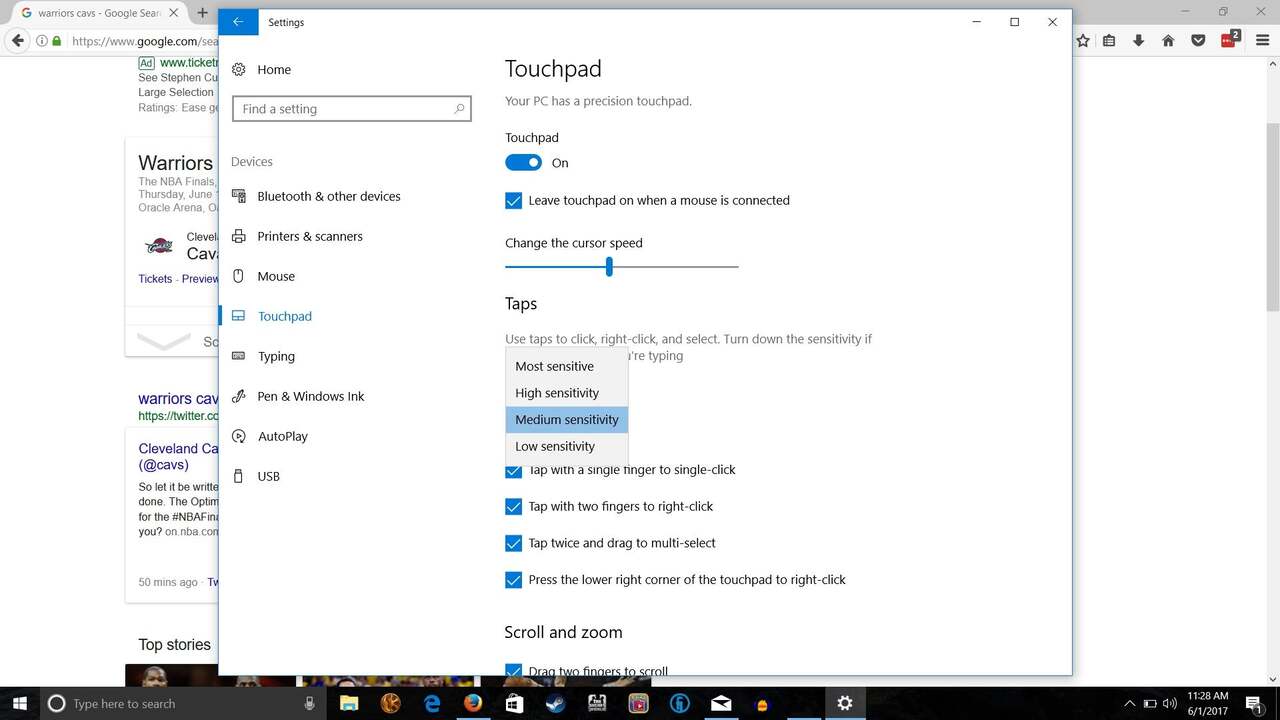
Task: Open Firefox from the taskbar
Action: (x=473, y=703)
